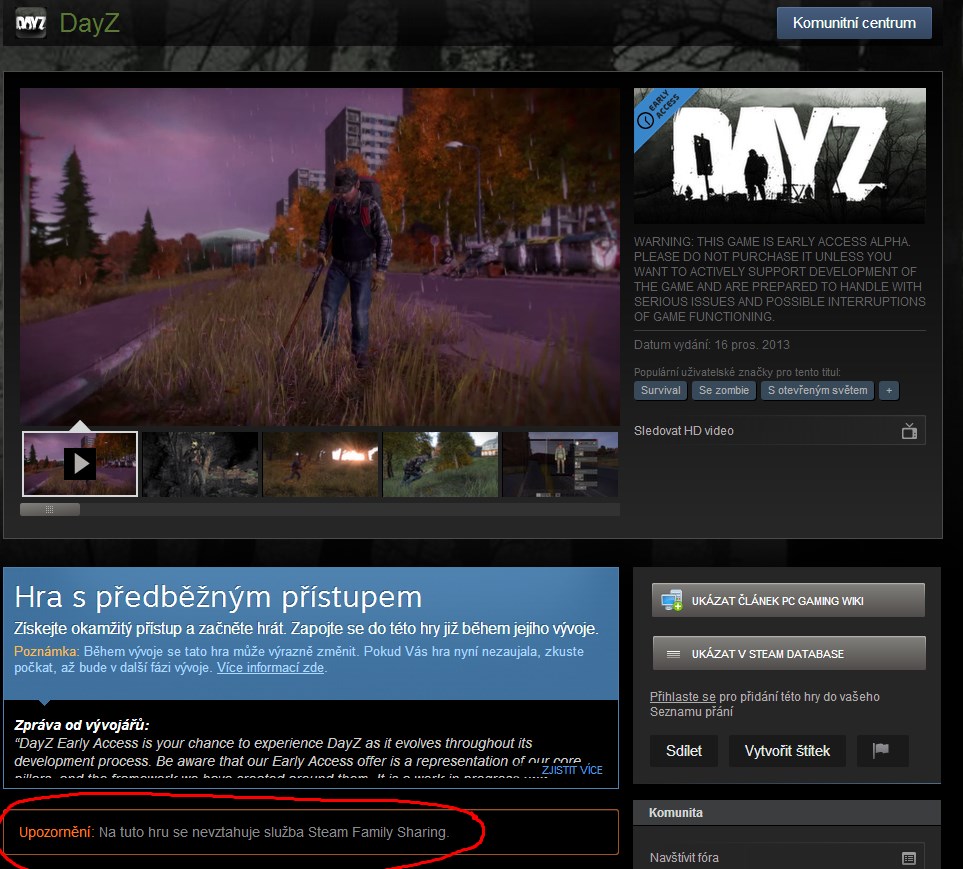Image resolution: width=963 pixels, height=869 pixels.
Task: Open Komunitní centrum community hub
Action: click(854, 23)
